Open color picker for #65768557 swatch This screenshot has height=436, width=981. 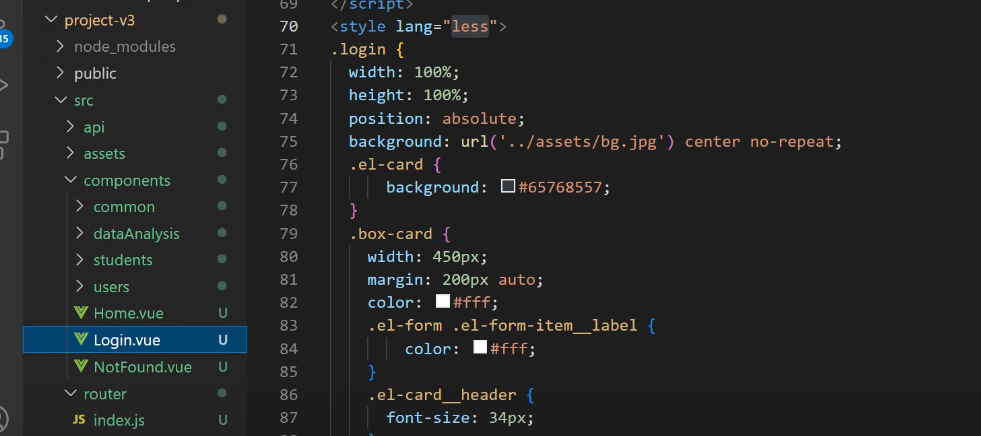[508, 186]
